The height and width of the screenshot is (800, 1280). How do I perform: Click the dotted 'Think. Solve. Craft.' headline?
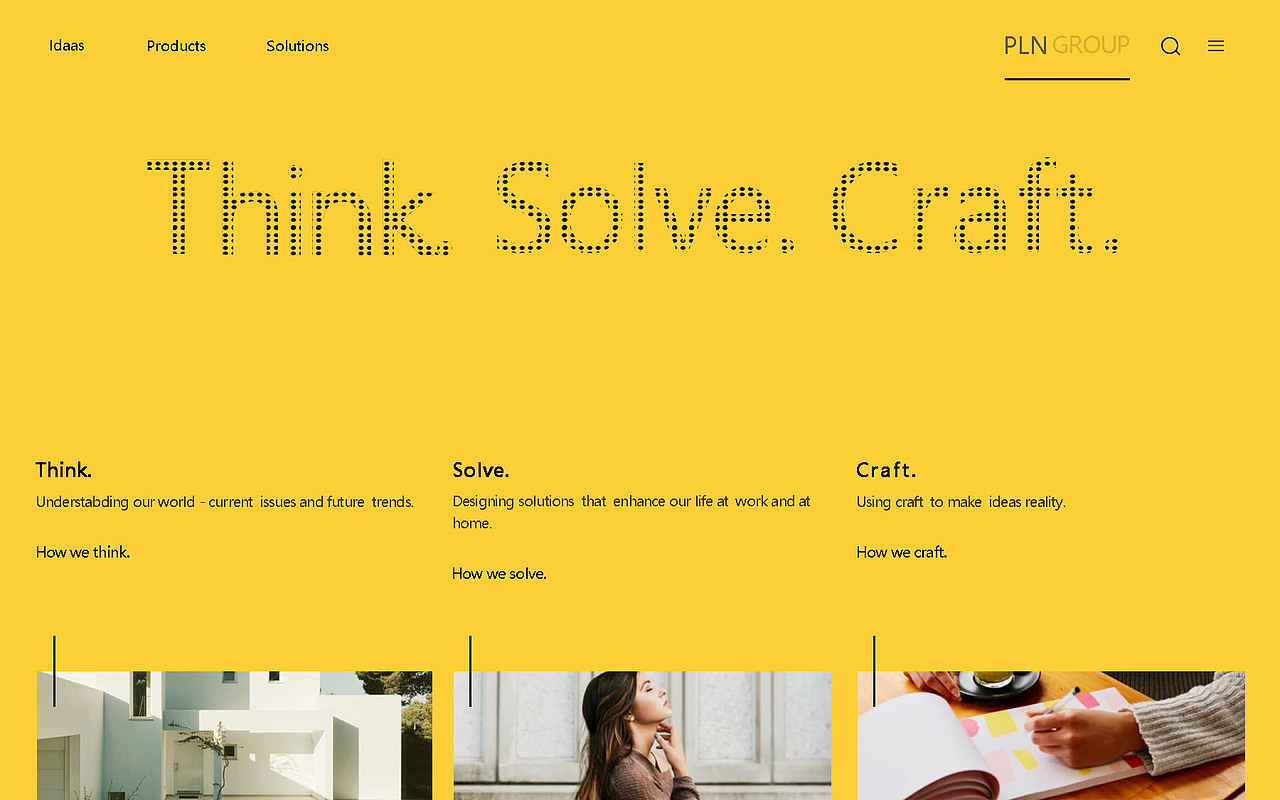(632, 206)
